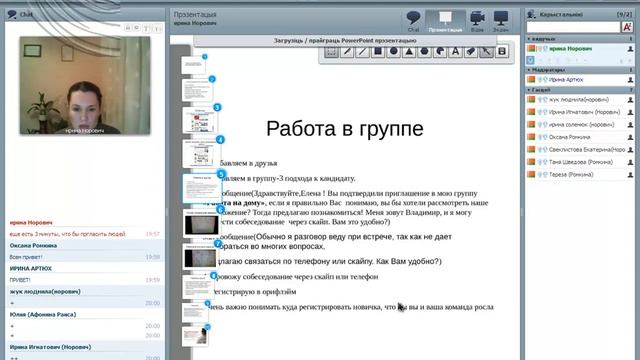
Task: Click person icon beside ирина Норович
Action: pyautogui.click(x=630, y=49)
